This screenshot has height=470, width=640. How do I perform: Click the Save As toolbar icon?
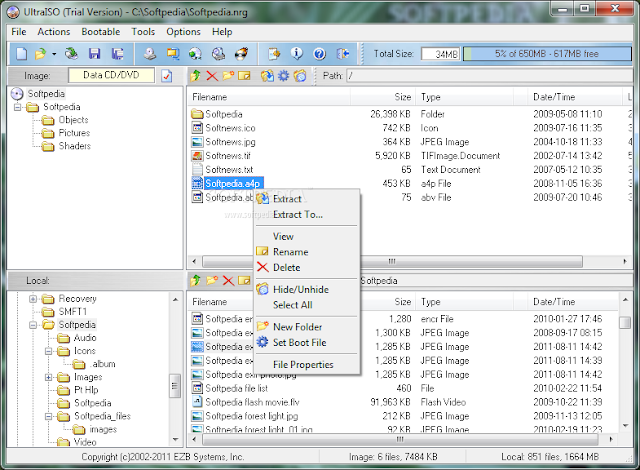(118, 54)
